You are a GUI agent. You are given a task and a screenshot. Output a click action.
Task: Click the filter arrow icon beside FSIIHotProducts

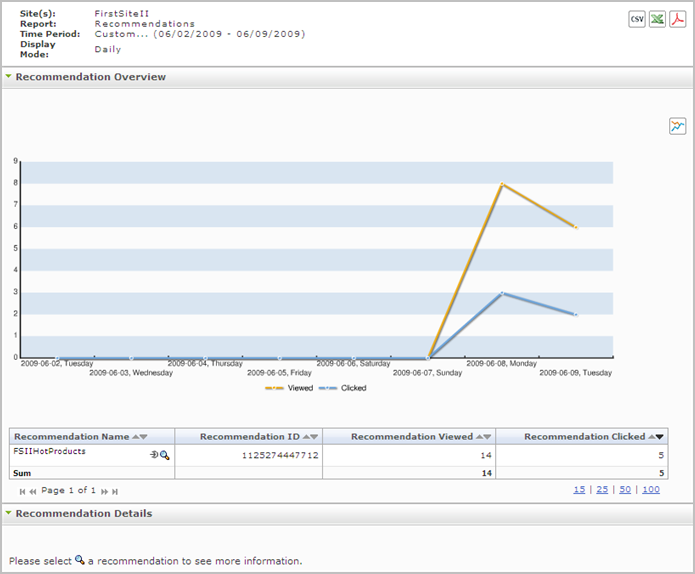tap(154, 455)
